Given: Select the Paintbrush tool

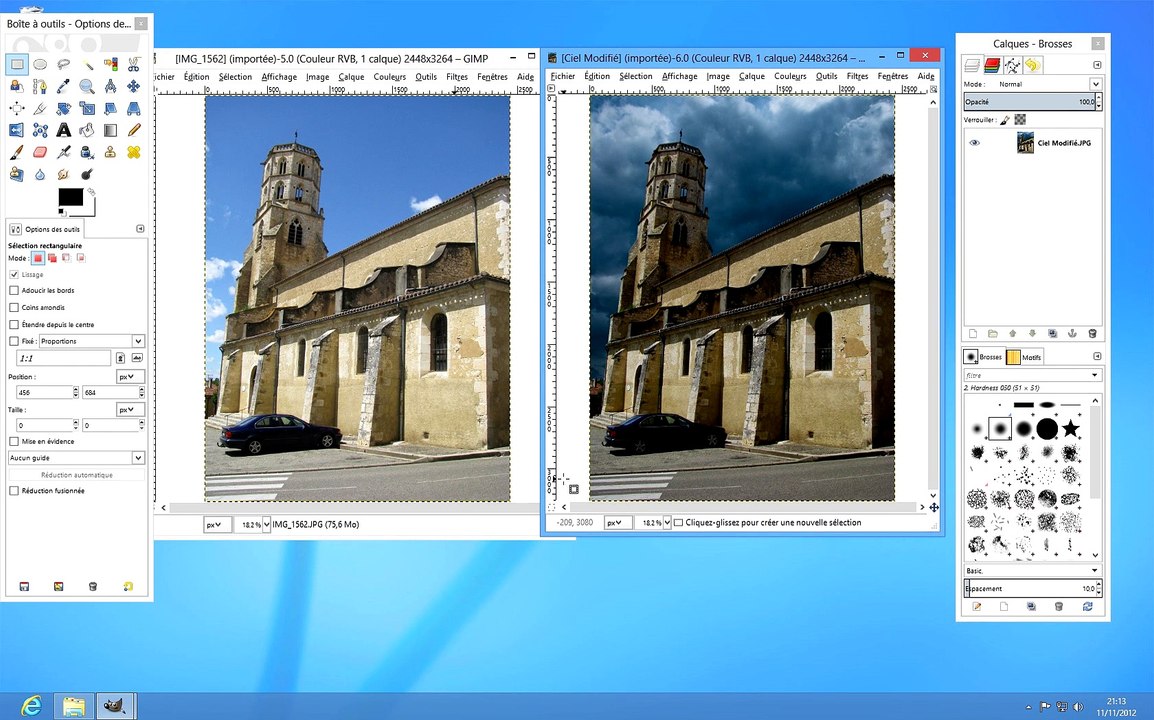Looking at the screenshot, I should tap(16, 152).
